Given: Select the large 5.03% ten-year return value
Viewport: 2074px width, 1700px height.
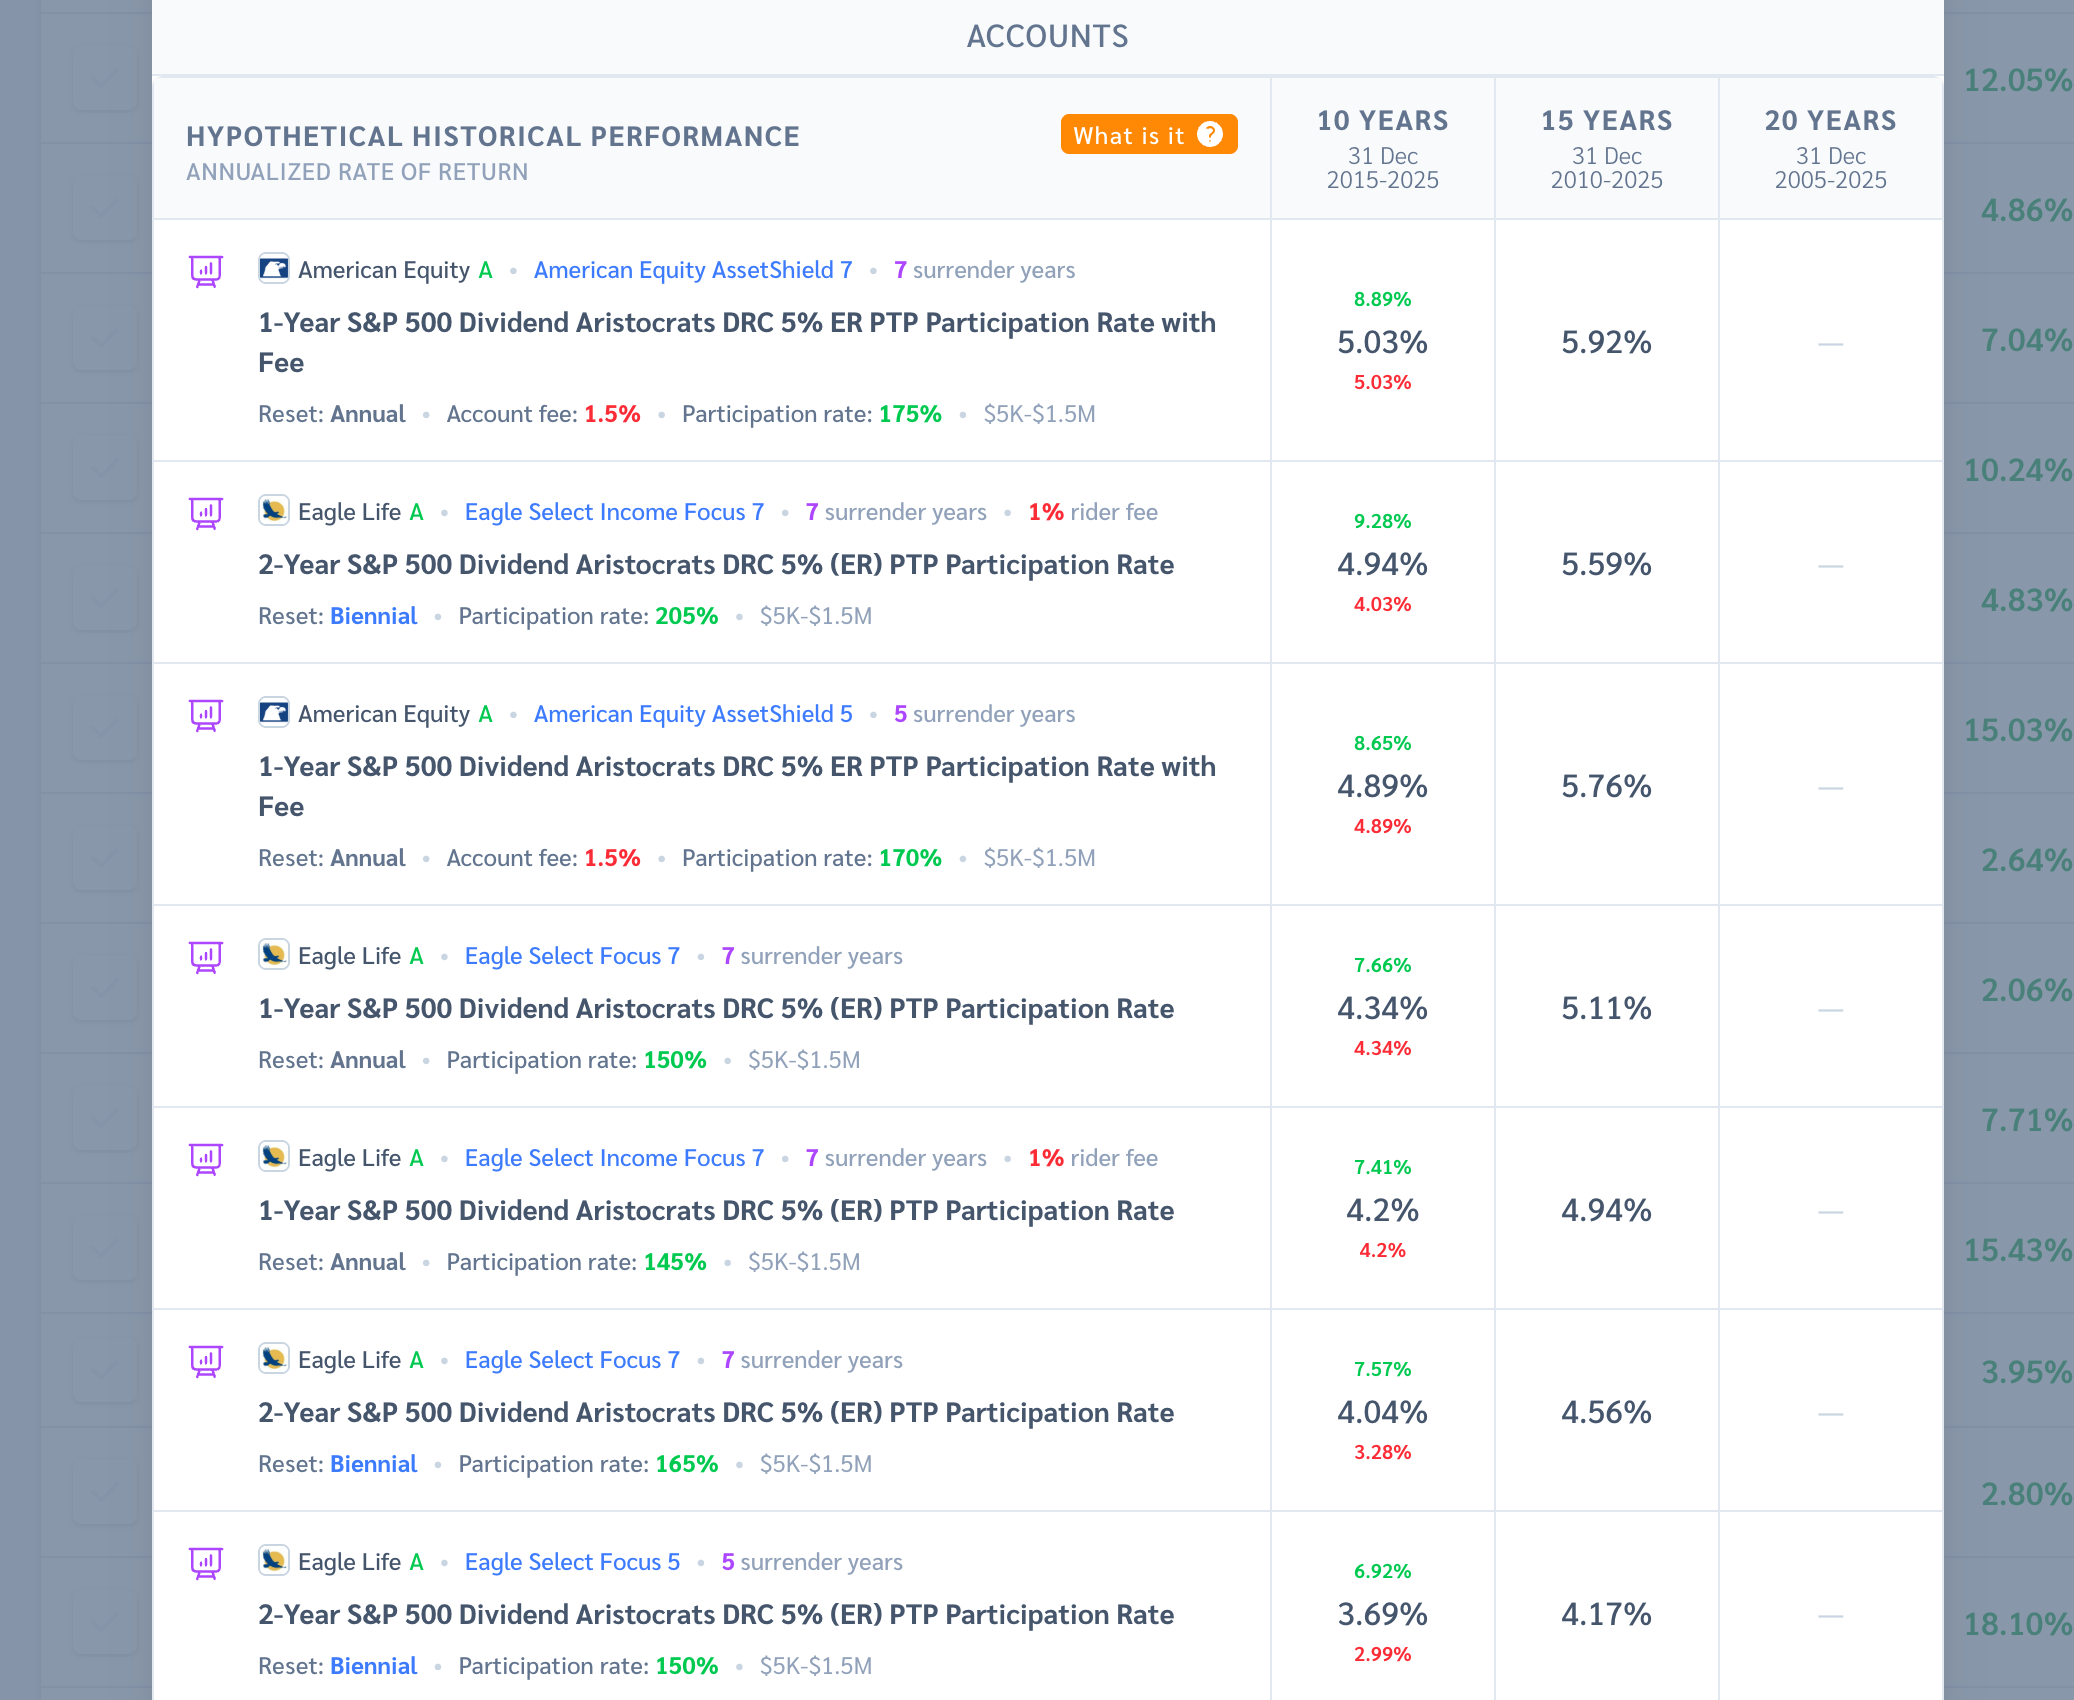Looking at the screenshot, I should click(x=1383, y=342).
